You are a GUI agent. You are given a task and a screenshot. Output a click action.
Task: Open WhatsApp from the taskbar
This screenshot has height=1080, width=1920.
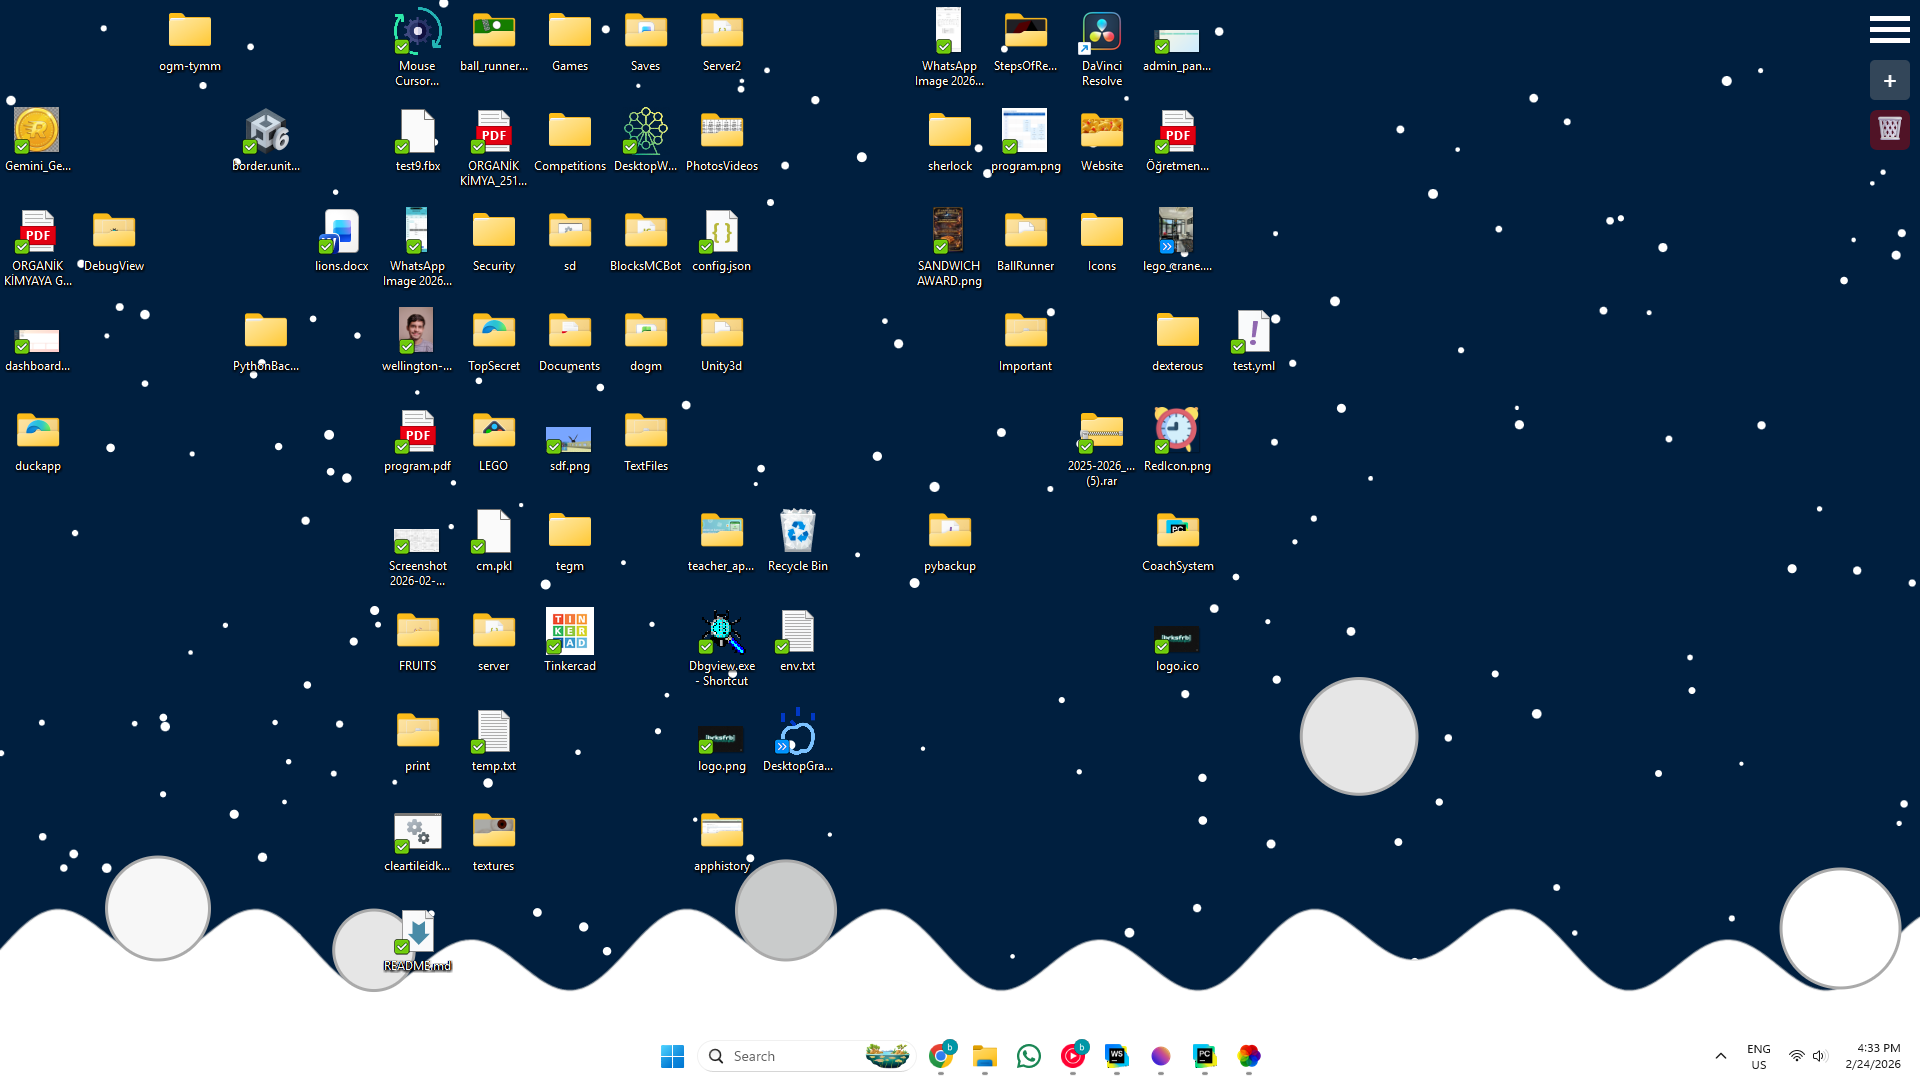1028,1056
